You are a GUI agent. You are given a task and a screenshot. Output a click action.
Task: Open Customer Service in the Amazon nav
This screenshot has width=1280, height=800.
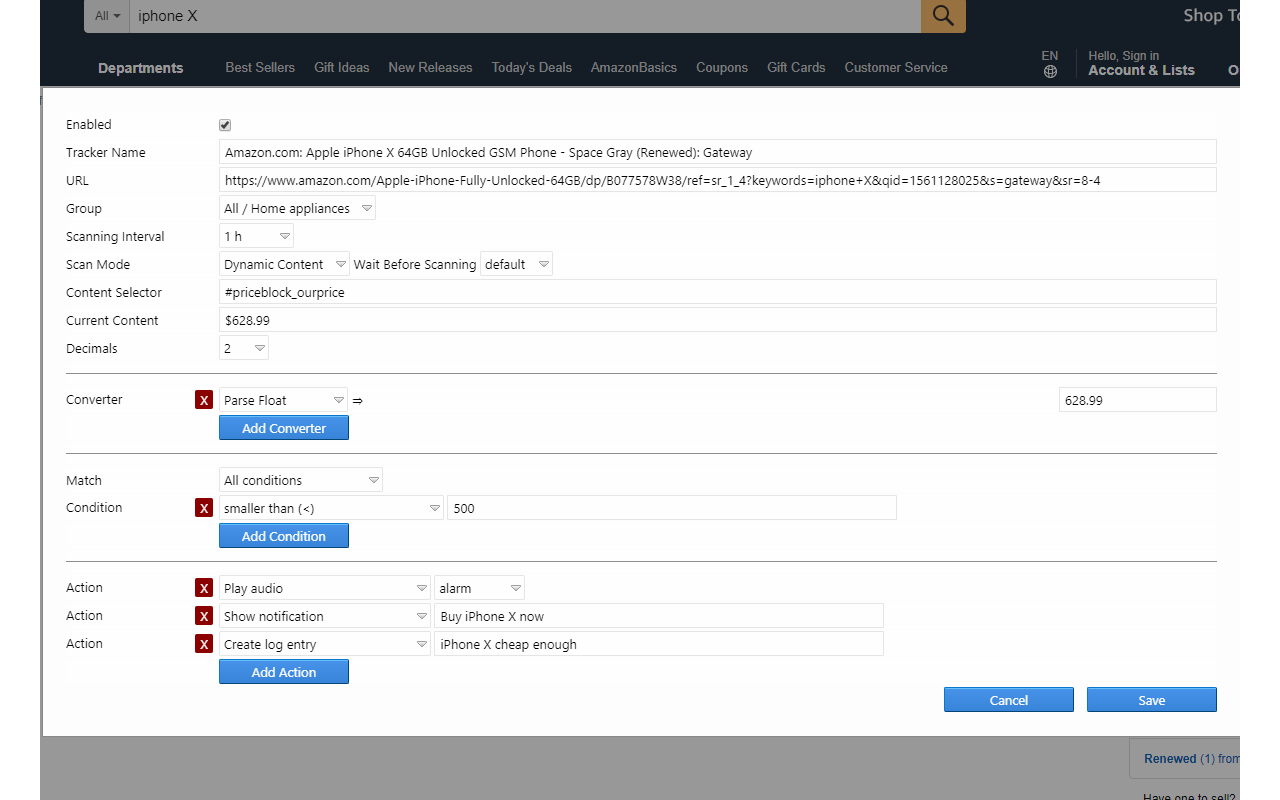[x=896, y=67]
